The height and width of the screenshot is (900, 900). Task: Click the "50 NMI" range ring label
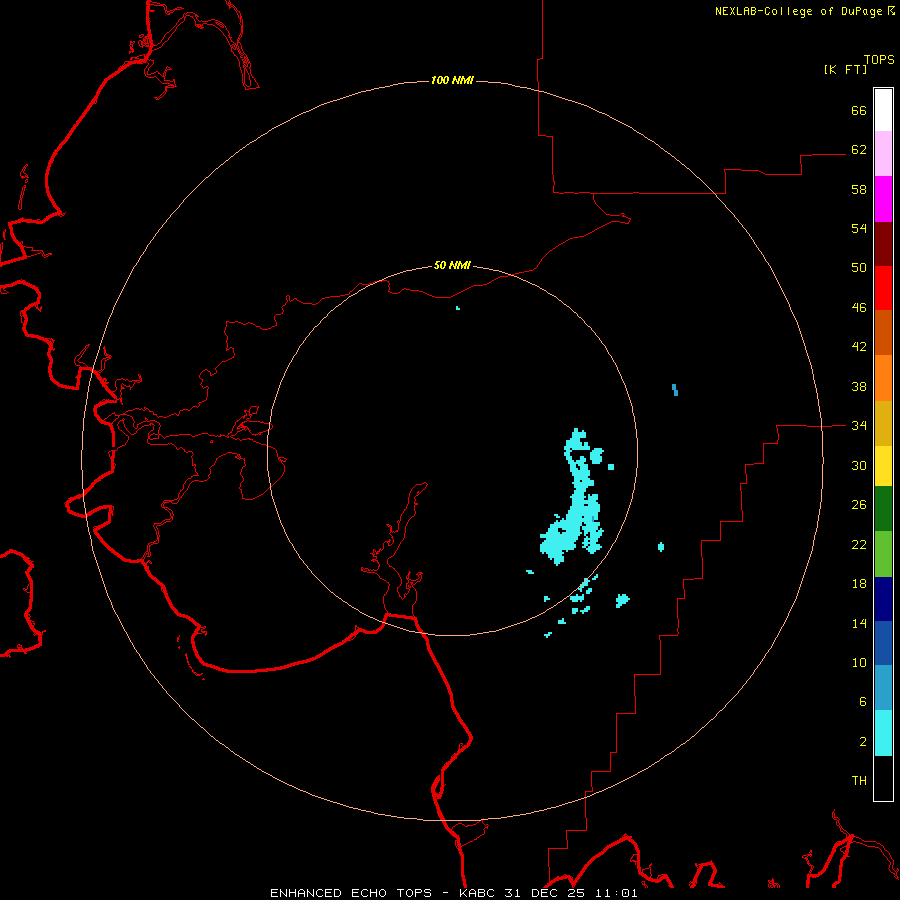click(452, 265)
